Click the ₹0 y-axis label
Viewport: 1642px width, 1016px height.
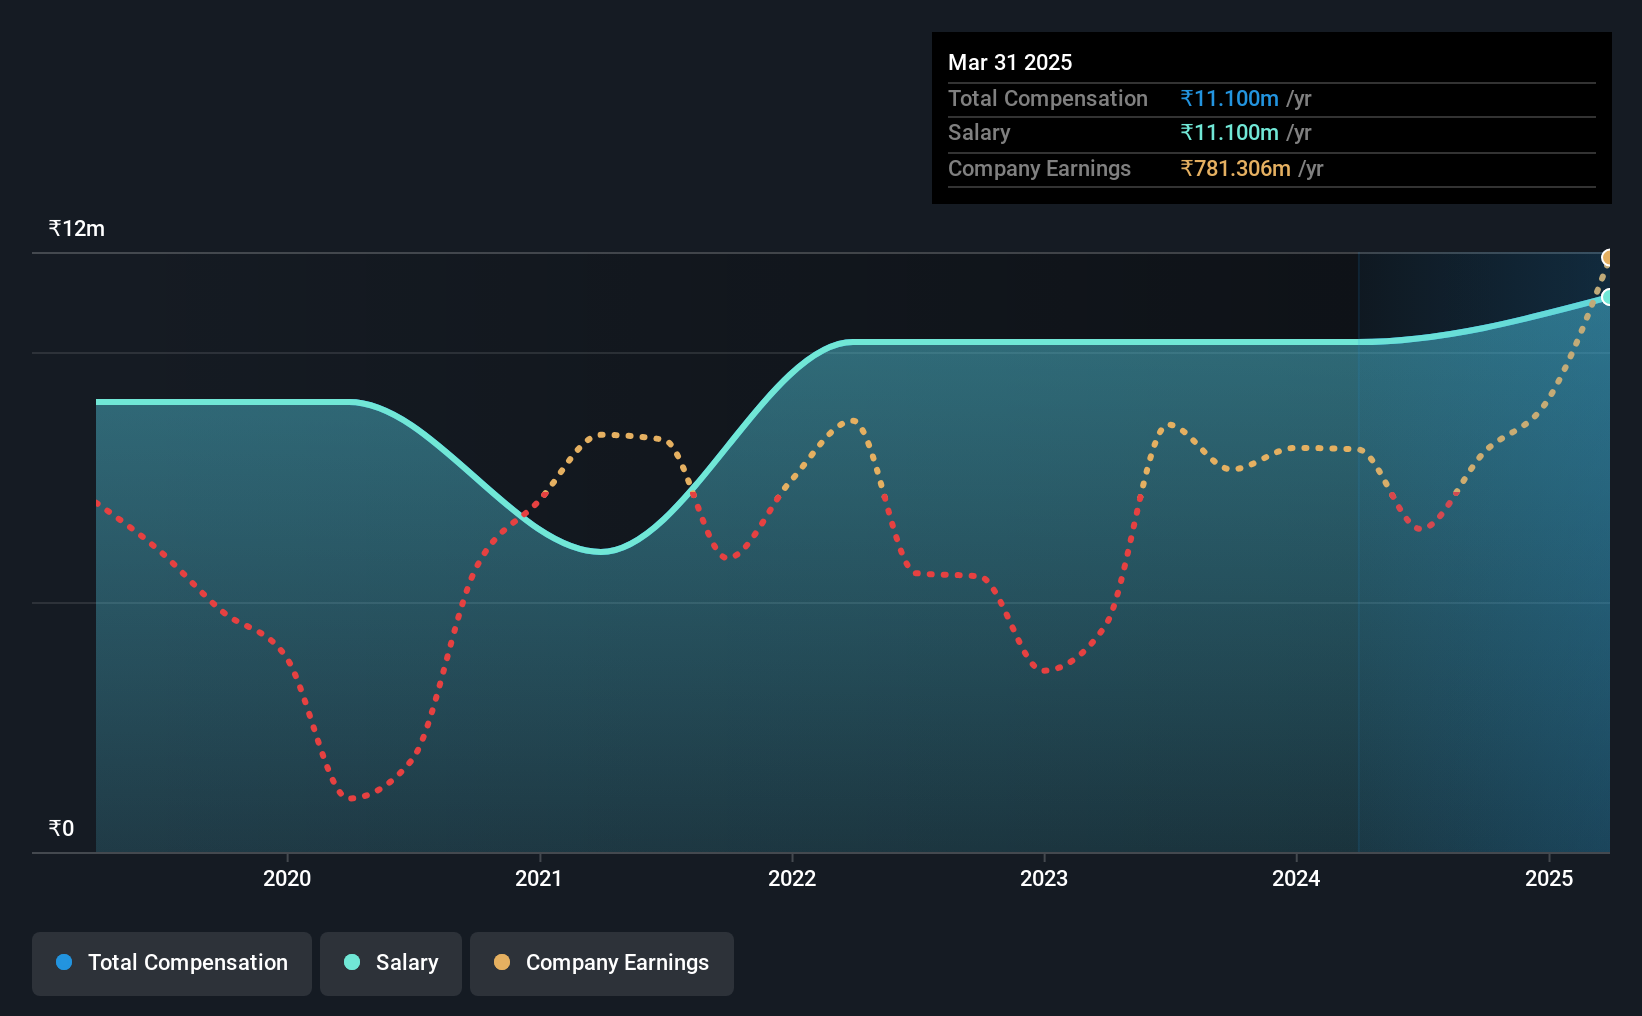pyautogui.click(x=61, y=828)
